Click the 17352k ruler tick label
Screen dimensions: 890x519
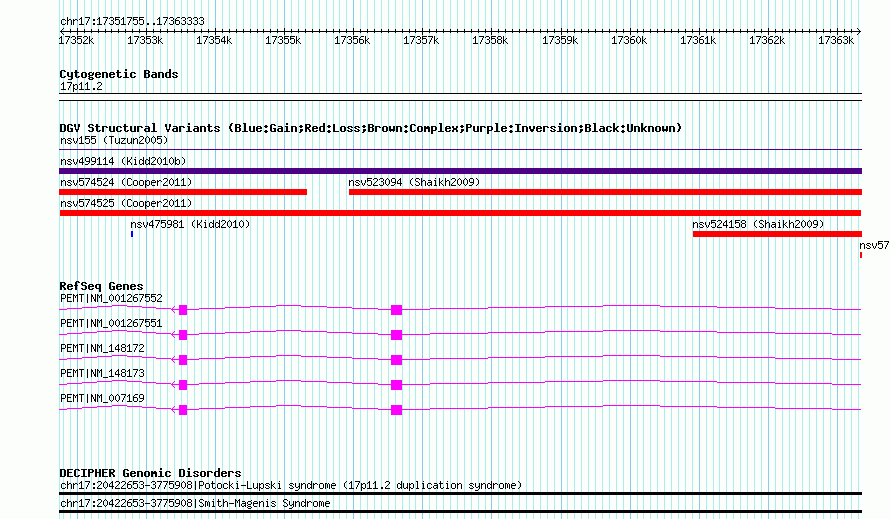(x=77, y=40)
